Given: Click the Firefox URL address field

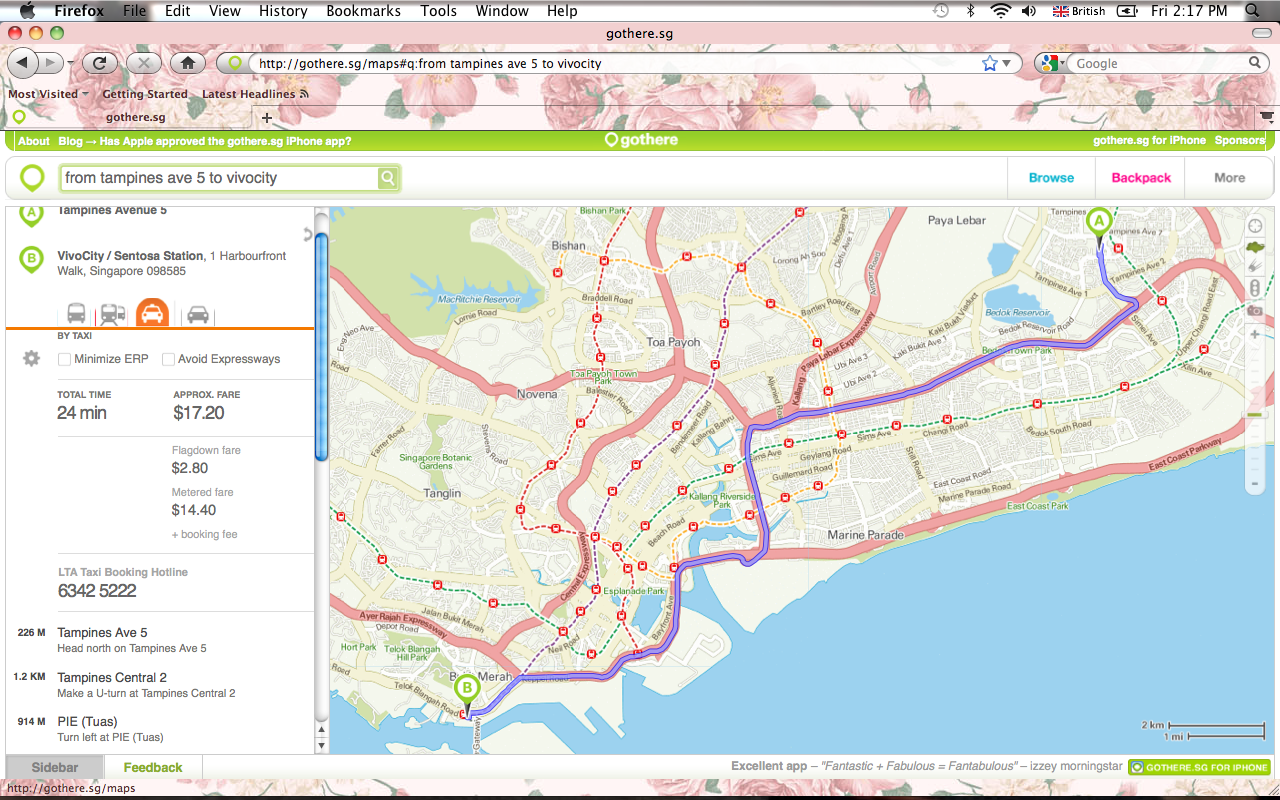Looking at the screenshot, I should [x=615, y=63].
